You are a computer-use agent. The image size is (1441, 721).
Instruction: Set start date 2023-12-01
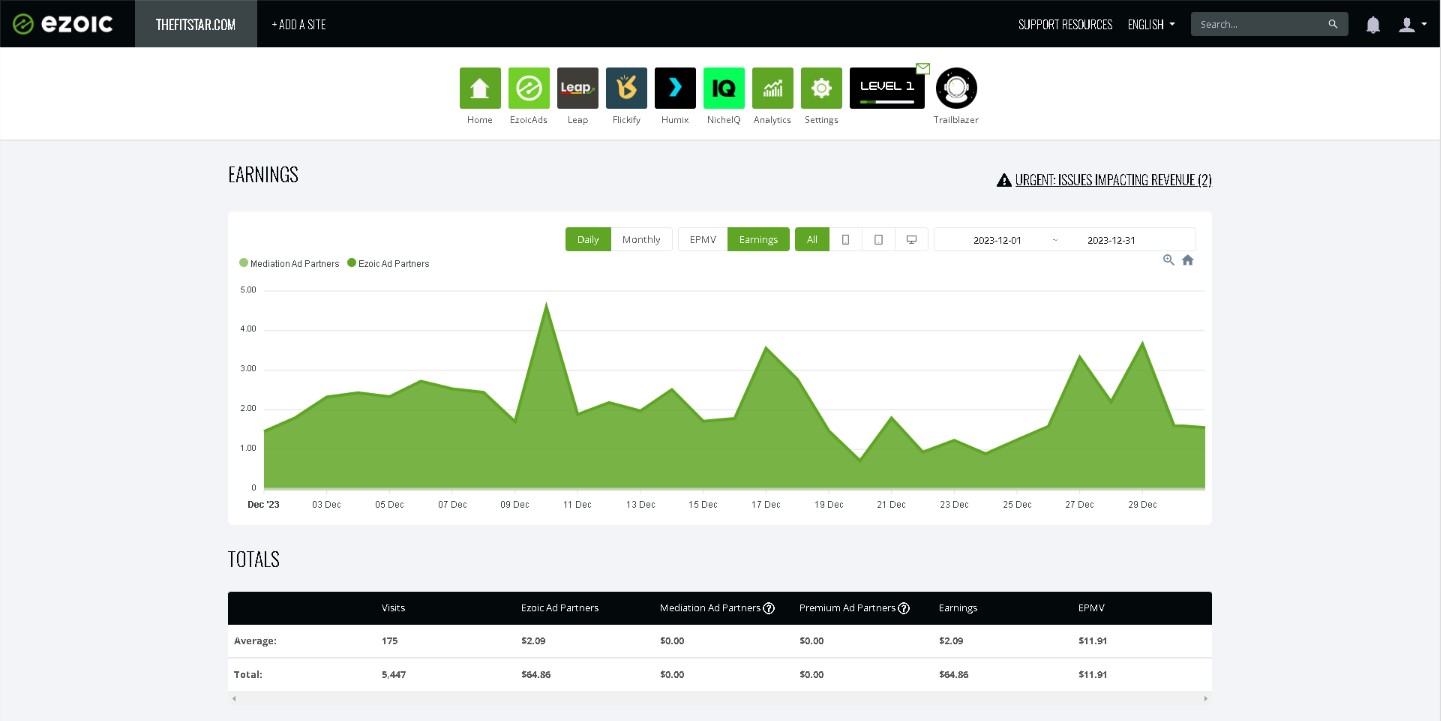pos(997,240)
